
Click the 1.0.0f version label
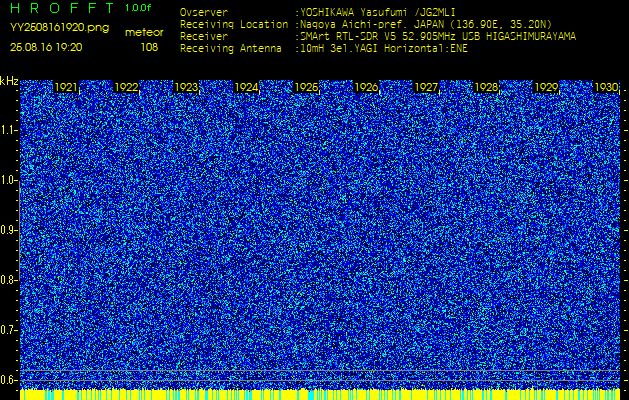[x=138, y=8]
